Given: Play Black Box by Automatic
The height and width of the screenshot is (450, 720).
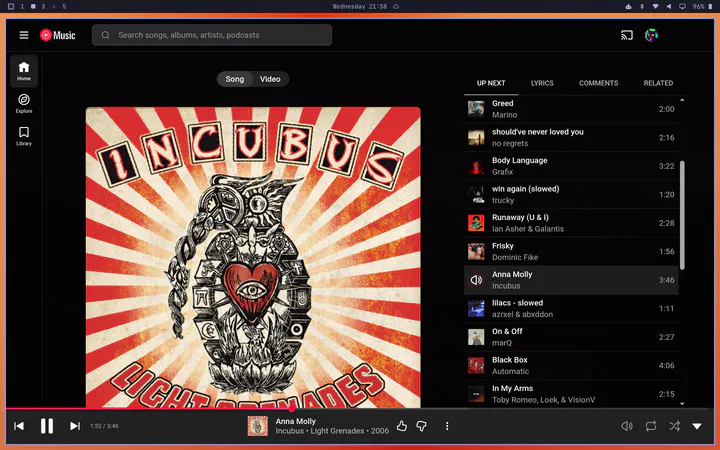Looking at the screenshot, I should click(571, 366).
